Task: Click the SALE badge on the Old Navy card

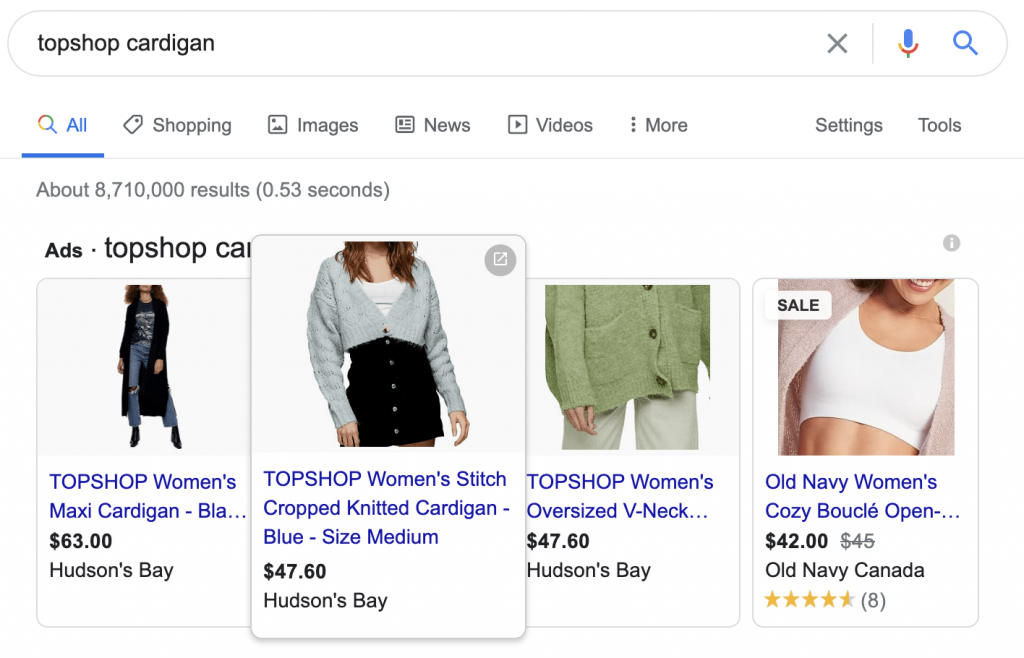Action: [797, 305]
